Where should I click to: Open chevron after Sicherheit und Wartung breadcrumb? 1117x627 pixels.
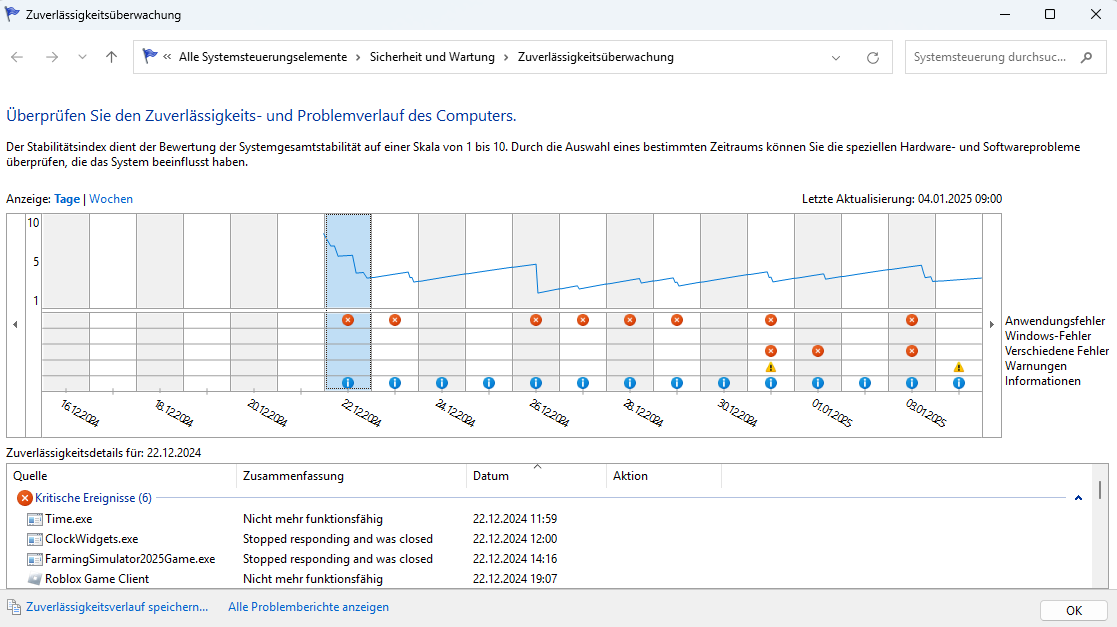(x=506, y=57)
